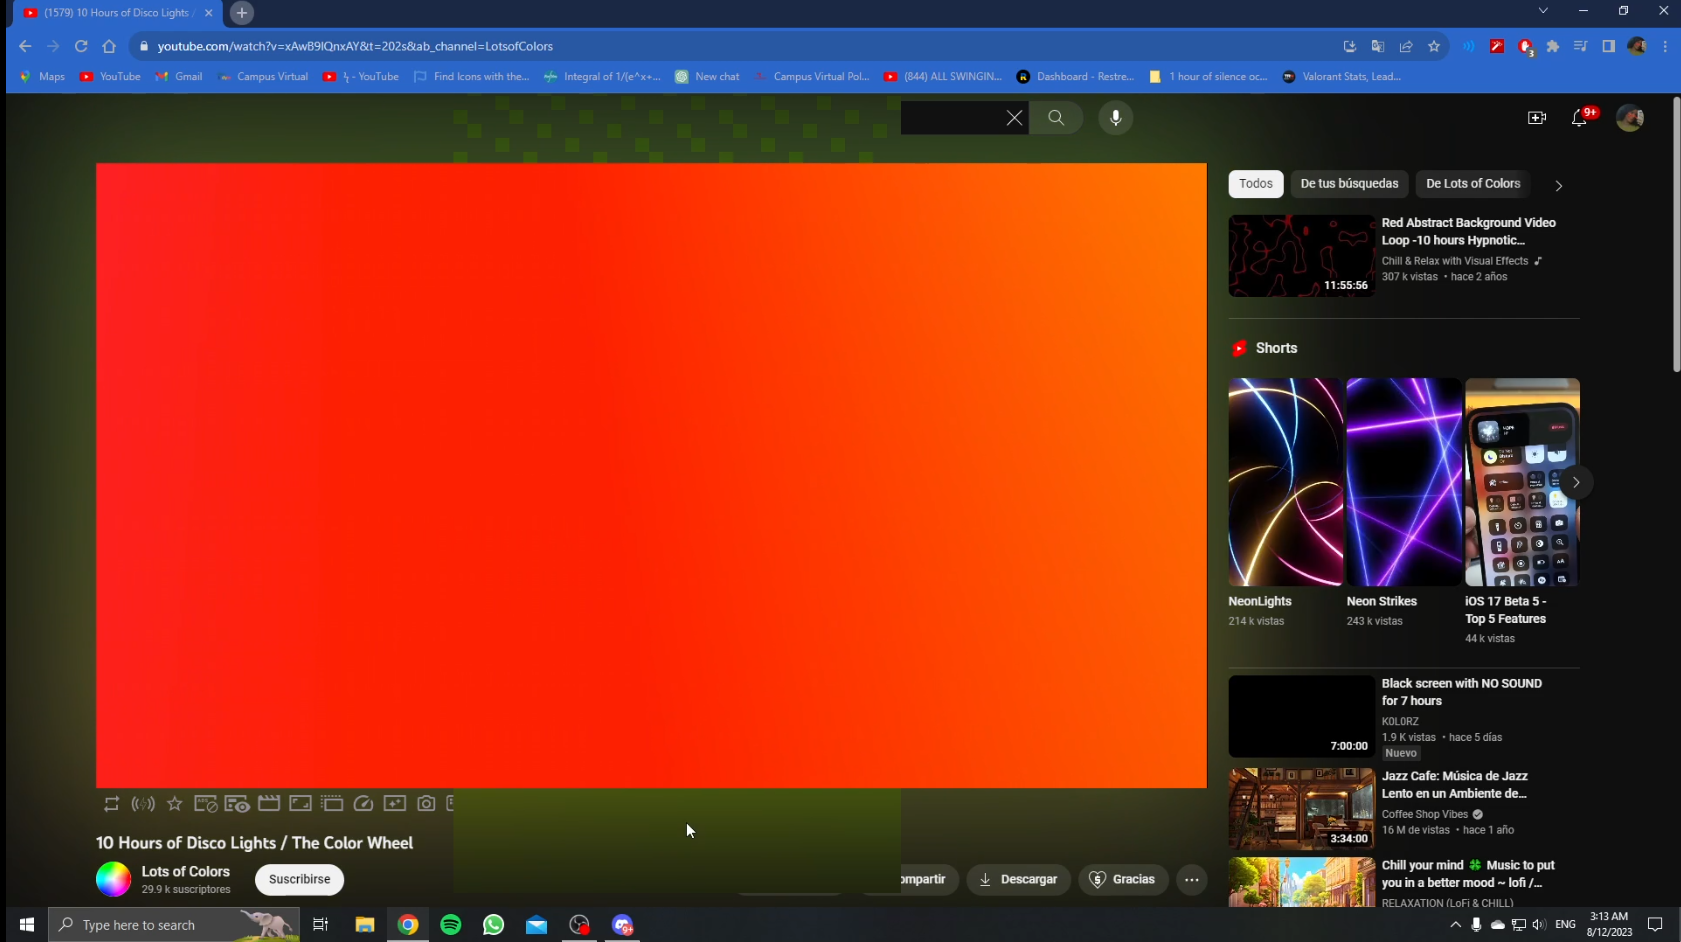Image resolution: width=1681 pixels, height=942 pixels.
Task: Click the star favorite icon under video
Action: click(x=175, y=804)
